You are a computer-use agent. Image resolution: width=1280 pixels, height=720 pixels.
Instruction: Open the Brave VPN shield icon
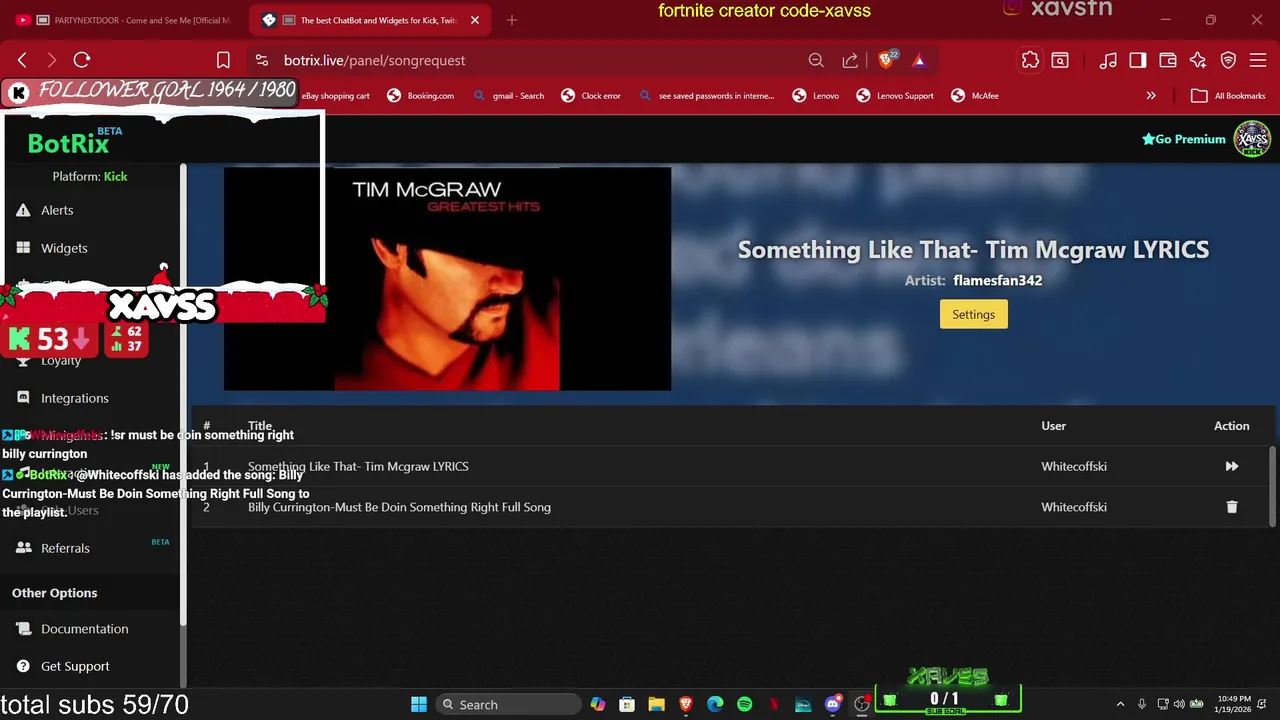click(x=1228, y=60)
